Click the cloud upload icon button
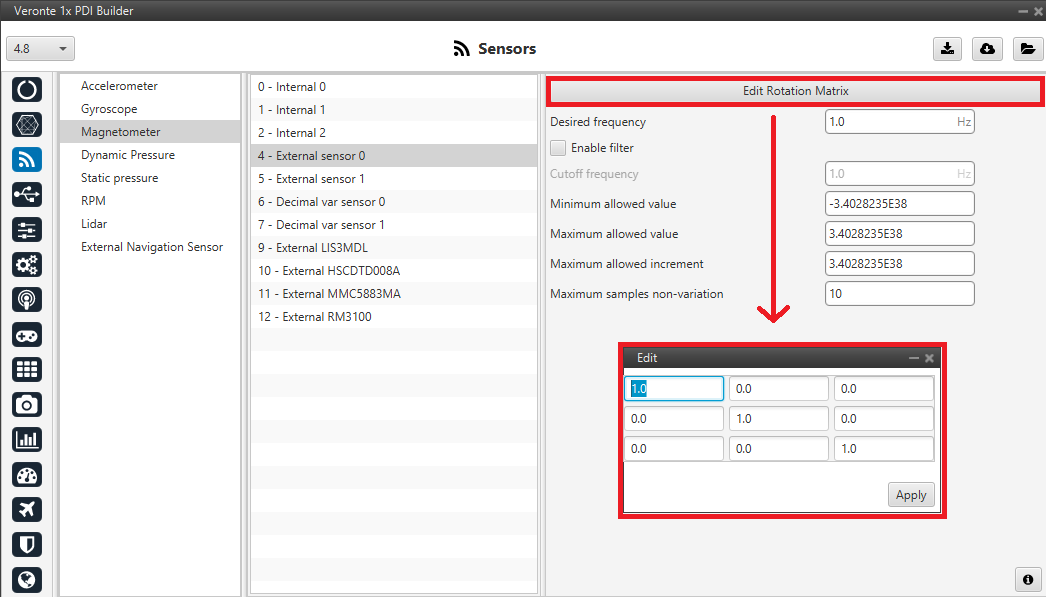1046x597 pixels. point(987,49)
